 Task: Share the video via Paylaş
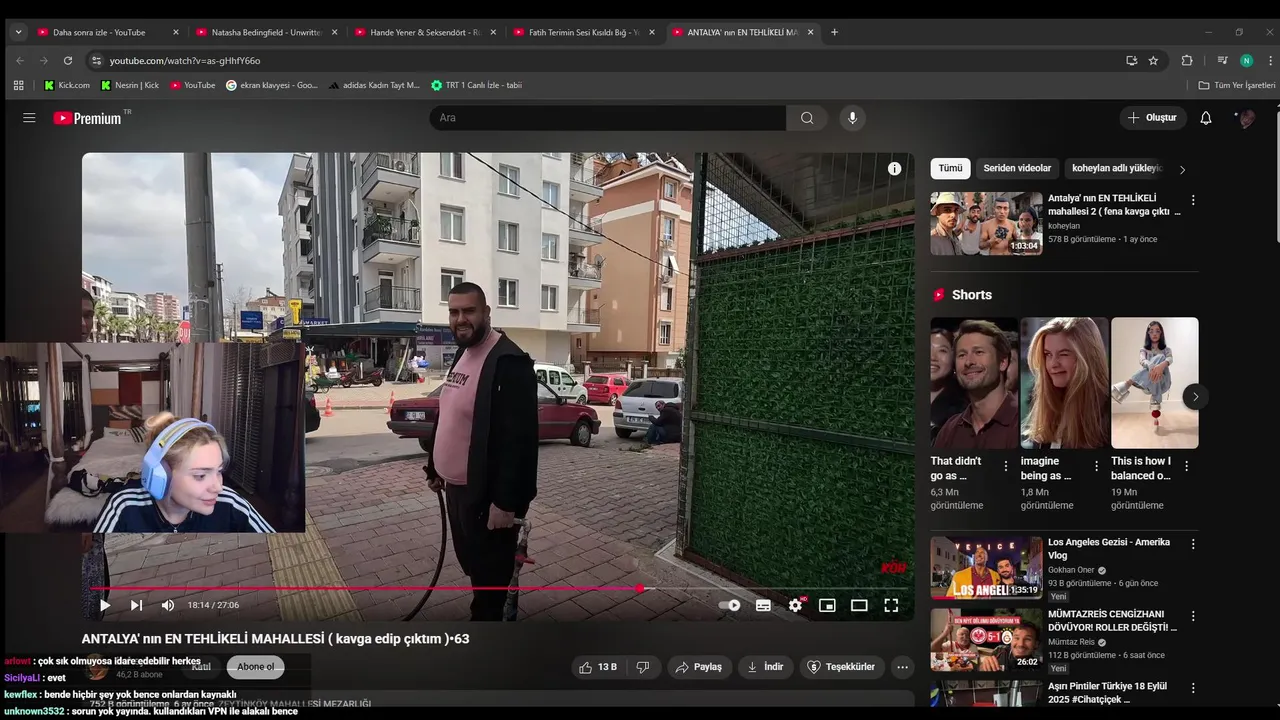[x=699, y=667]
